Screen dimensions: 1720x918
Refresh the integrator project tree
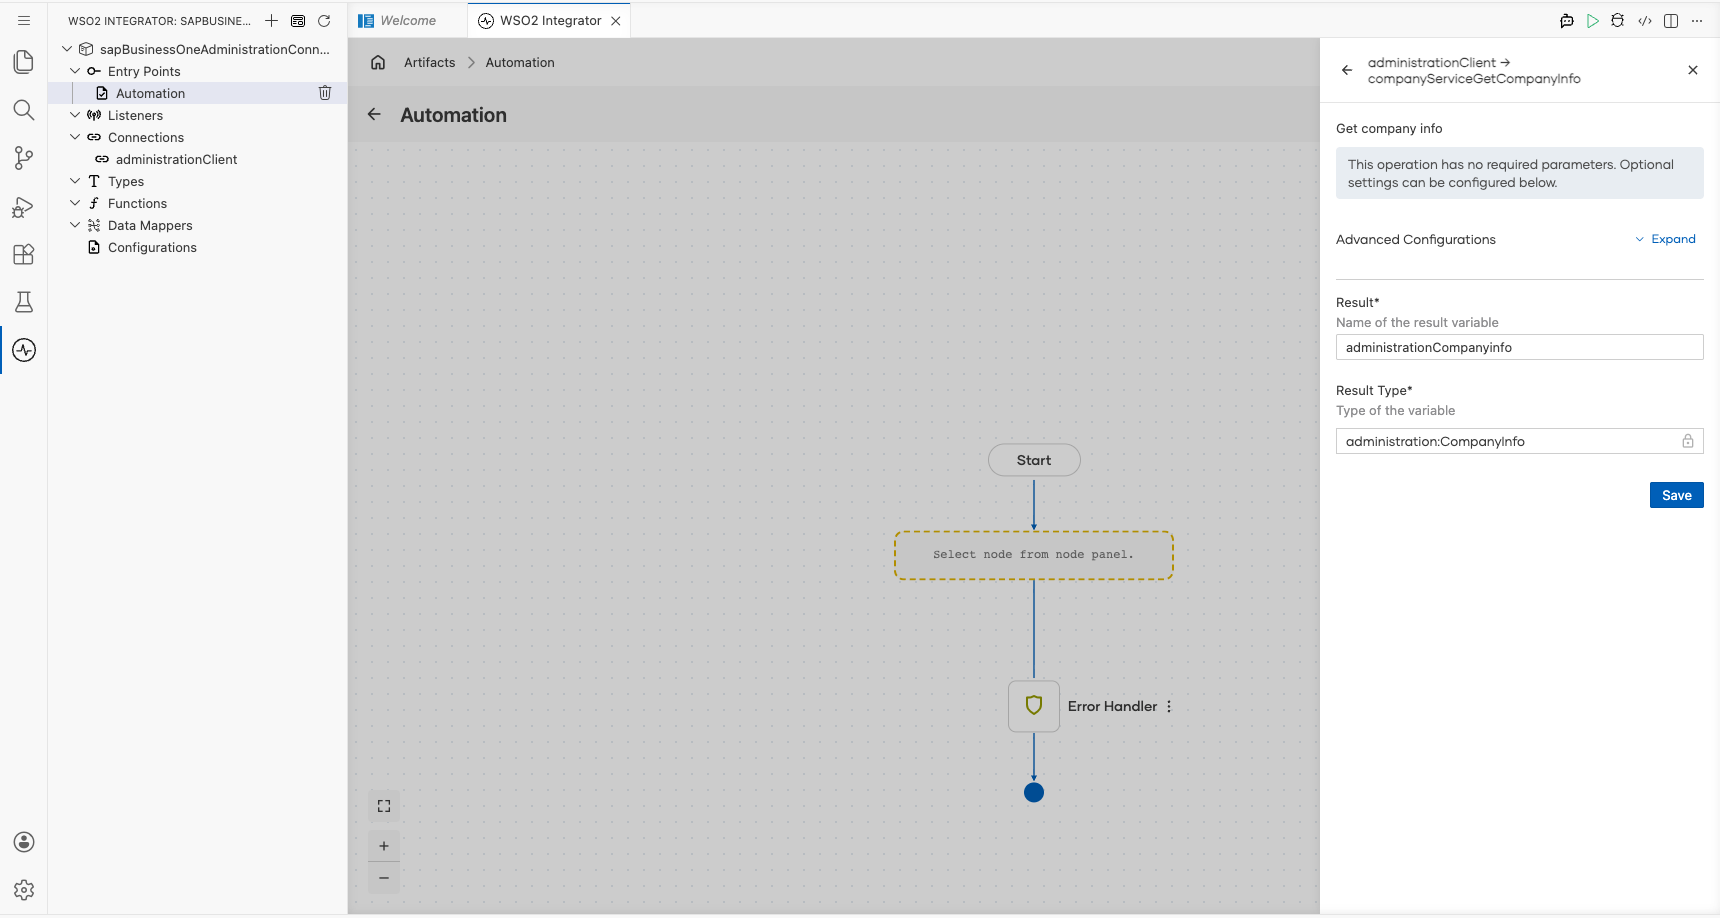coord(324,21)
